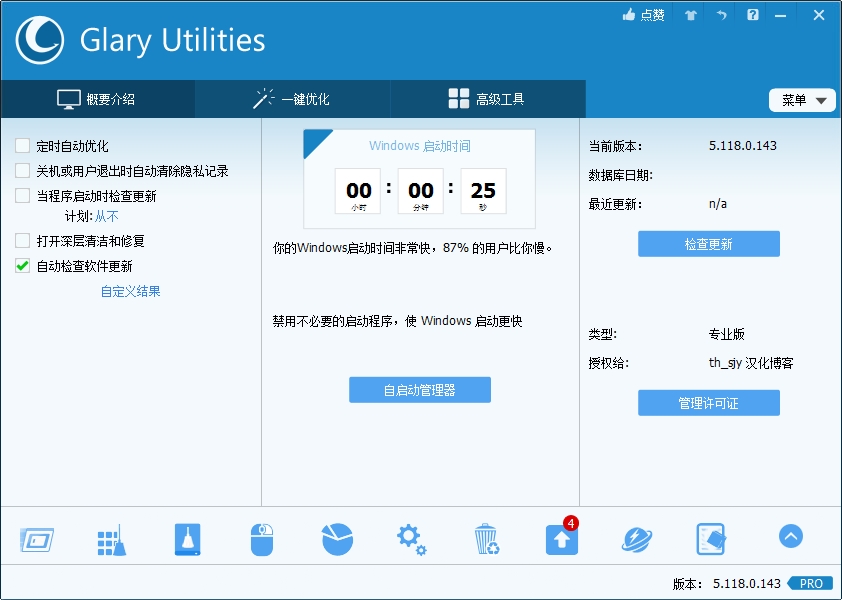Open the planet browser assistant icon

pyautogui.click(x=637, y=539)
